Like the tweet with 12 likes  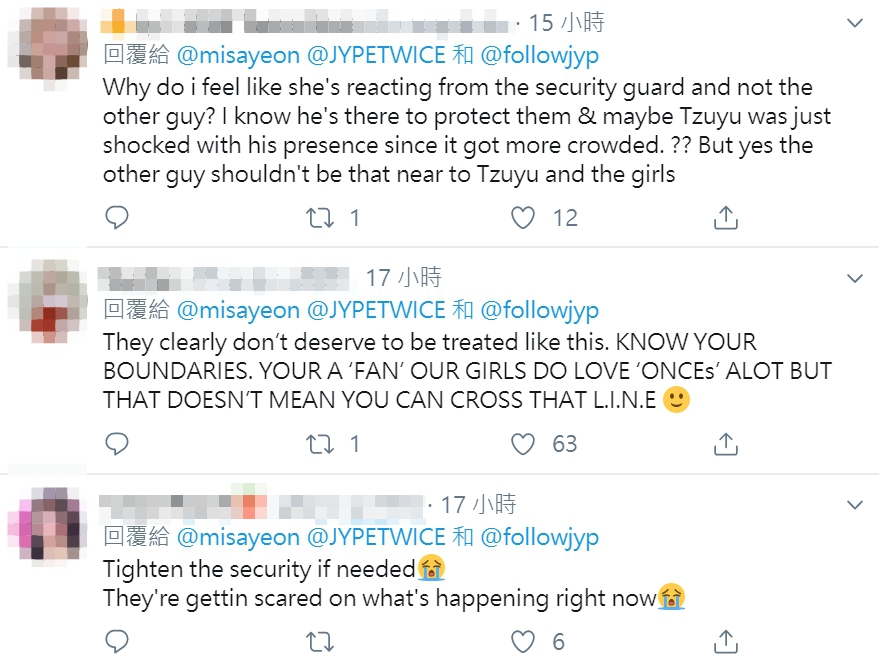(523, 217)
